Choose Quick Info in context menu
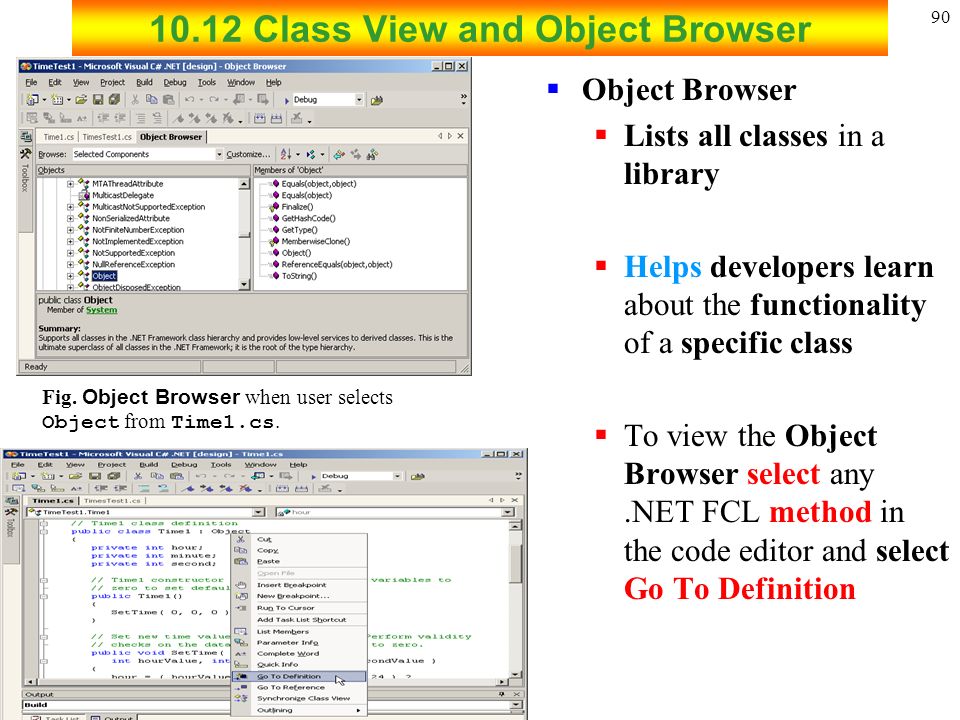 point(299,664)
